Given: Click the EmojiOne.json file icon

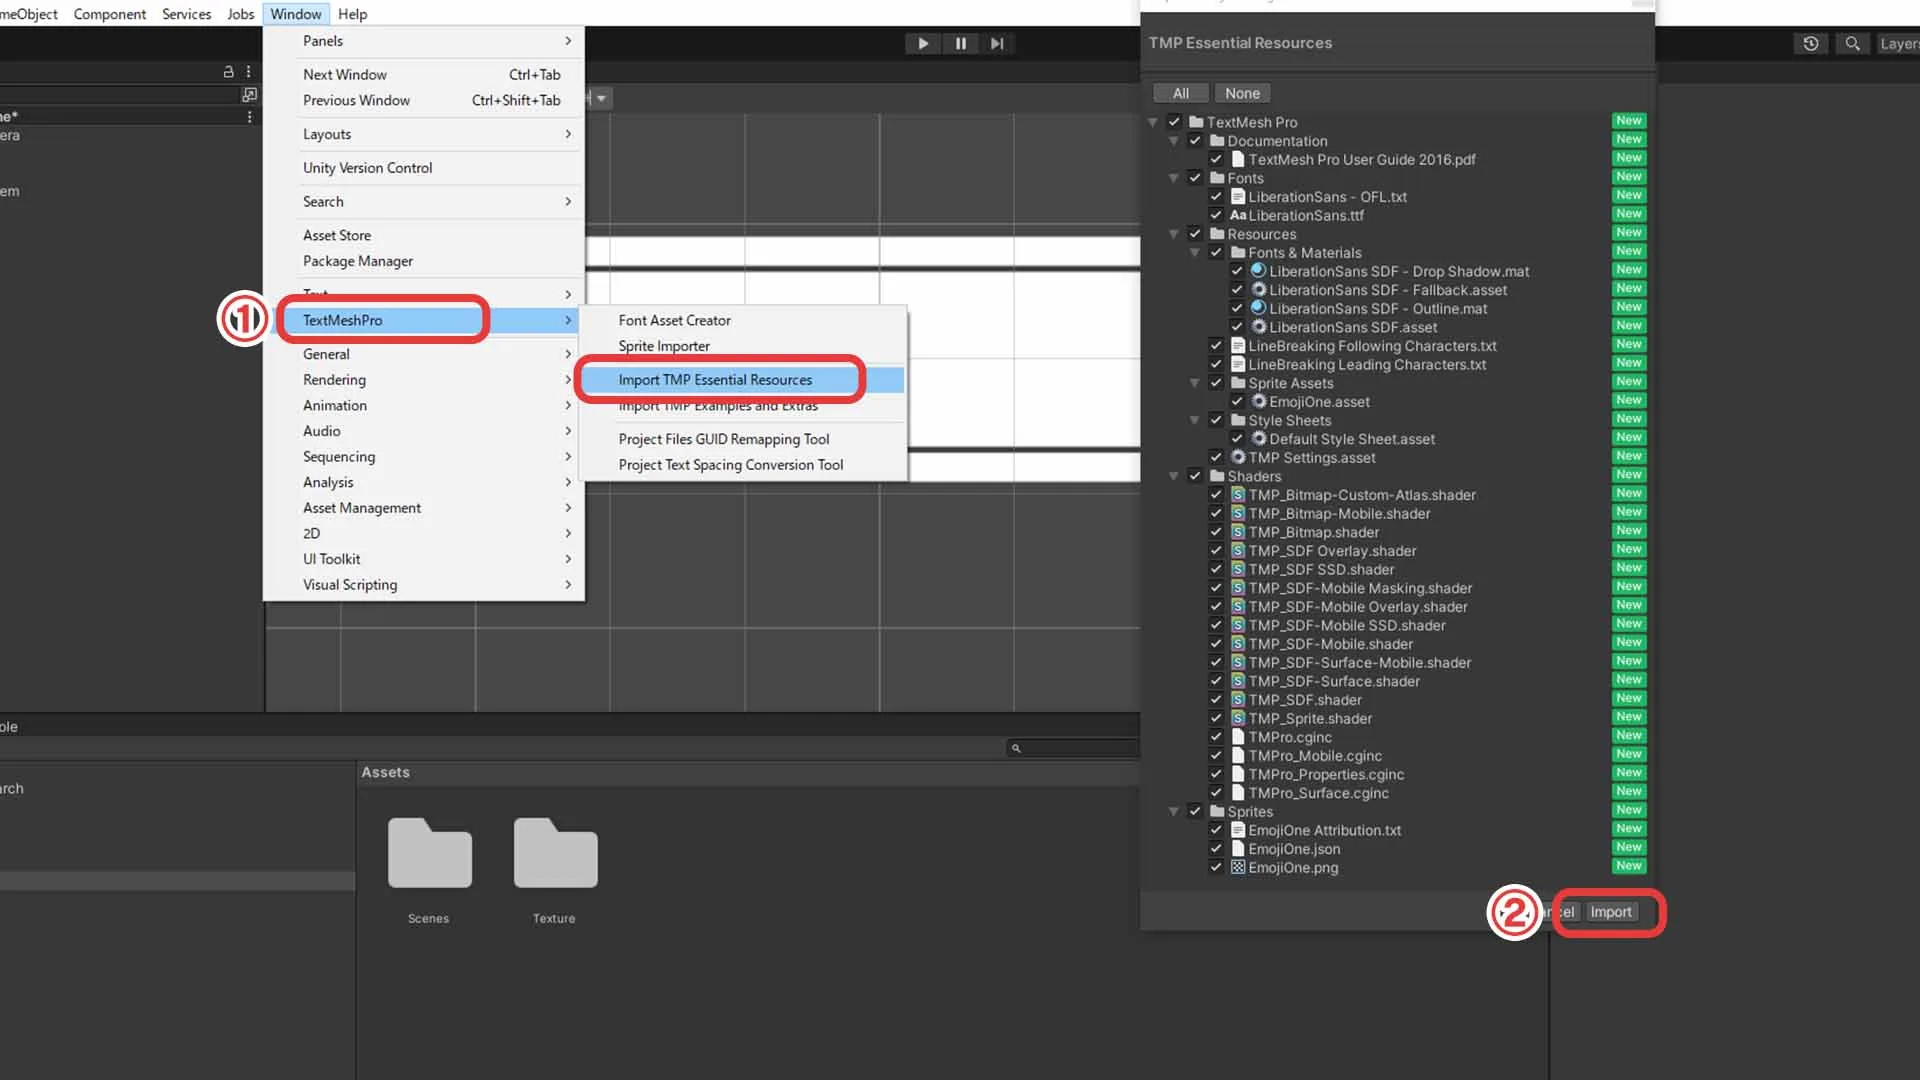Looking at the screenshot, I should click(x=1238, y=849).
